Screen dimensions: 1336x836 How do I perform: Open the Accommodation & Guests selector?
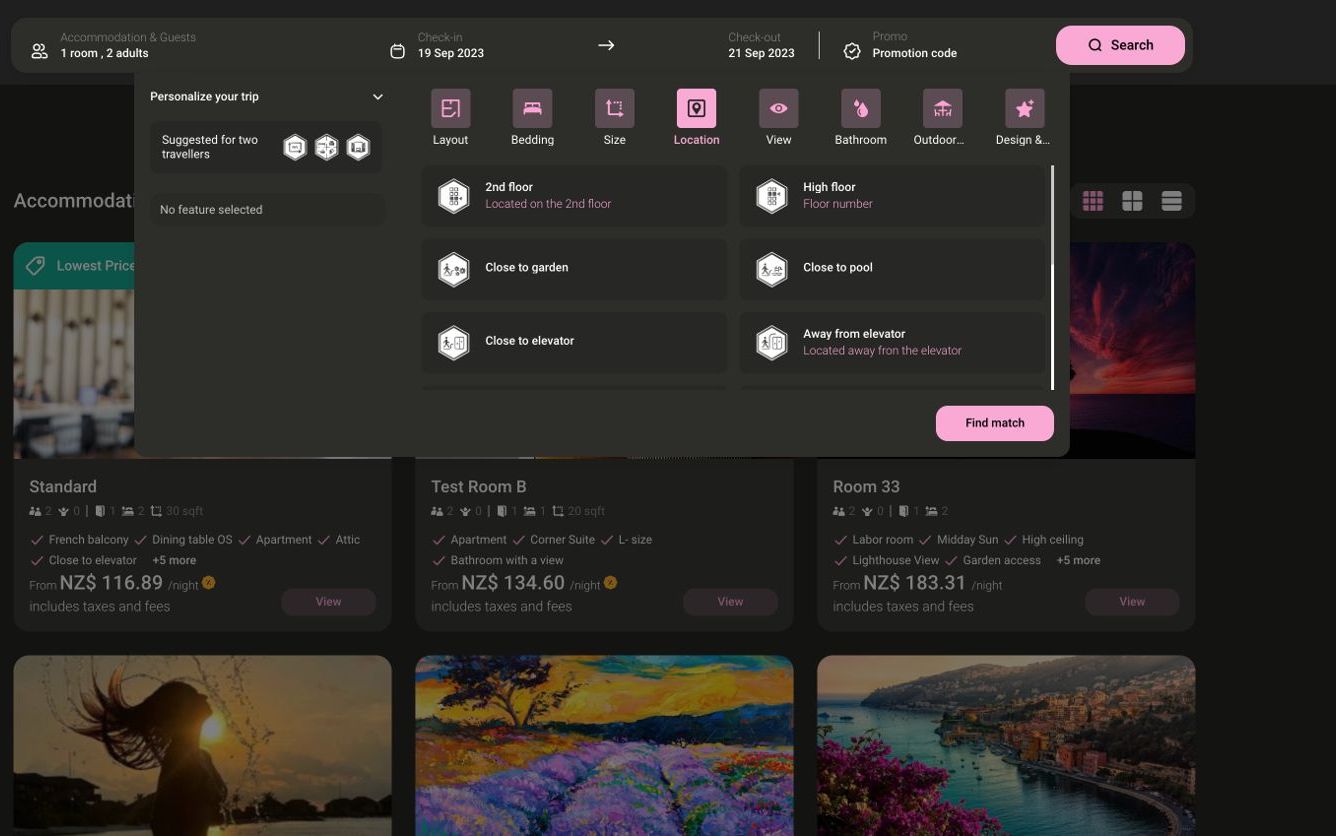point(128,45)
